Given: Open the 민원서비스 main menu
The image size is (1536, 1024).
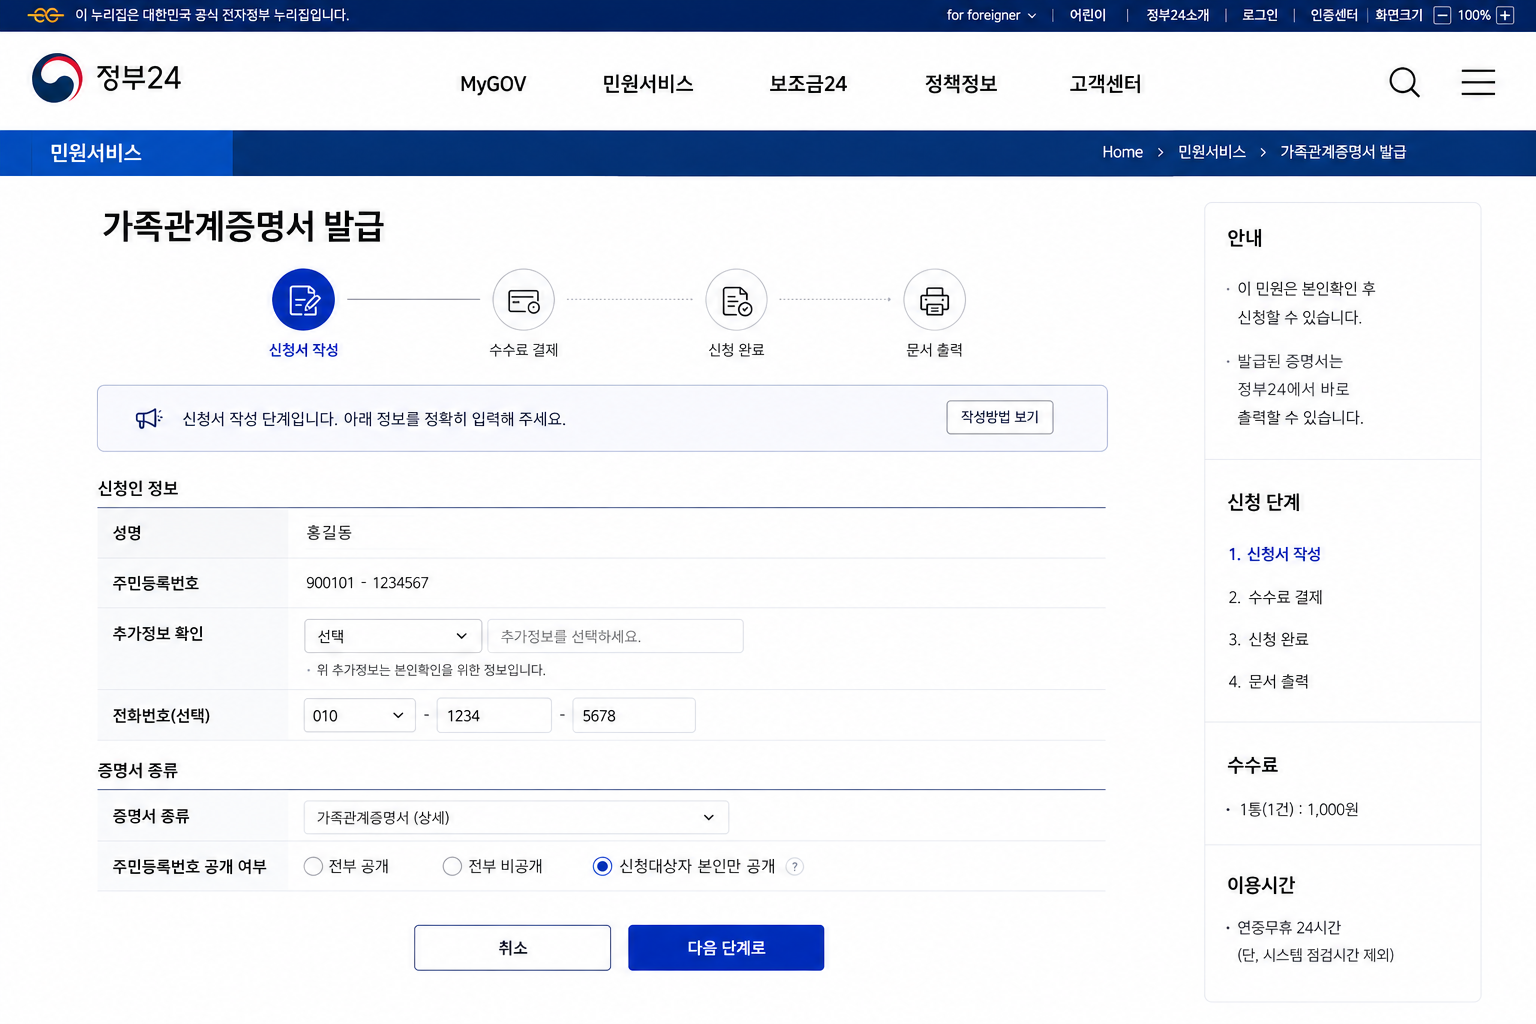Looking at the screenshot, I should pos(648,84).
